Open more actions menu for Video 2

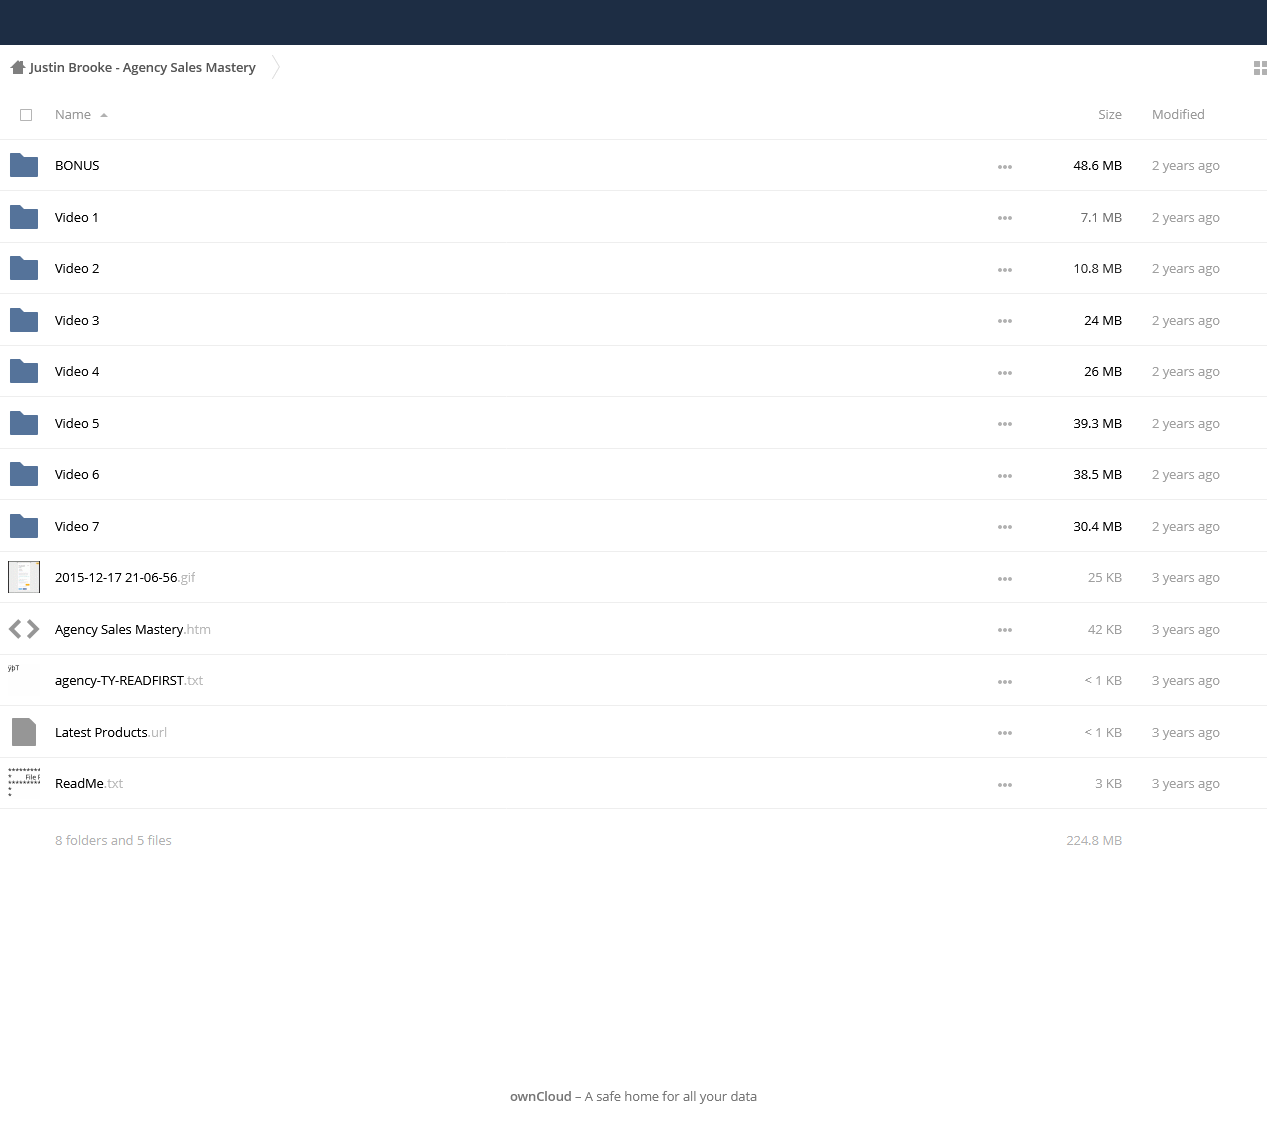click(1005, 270)
